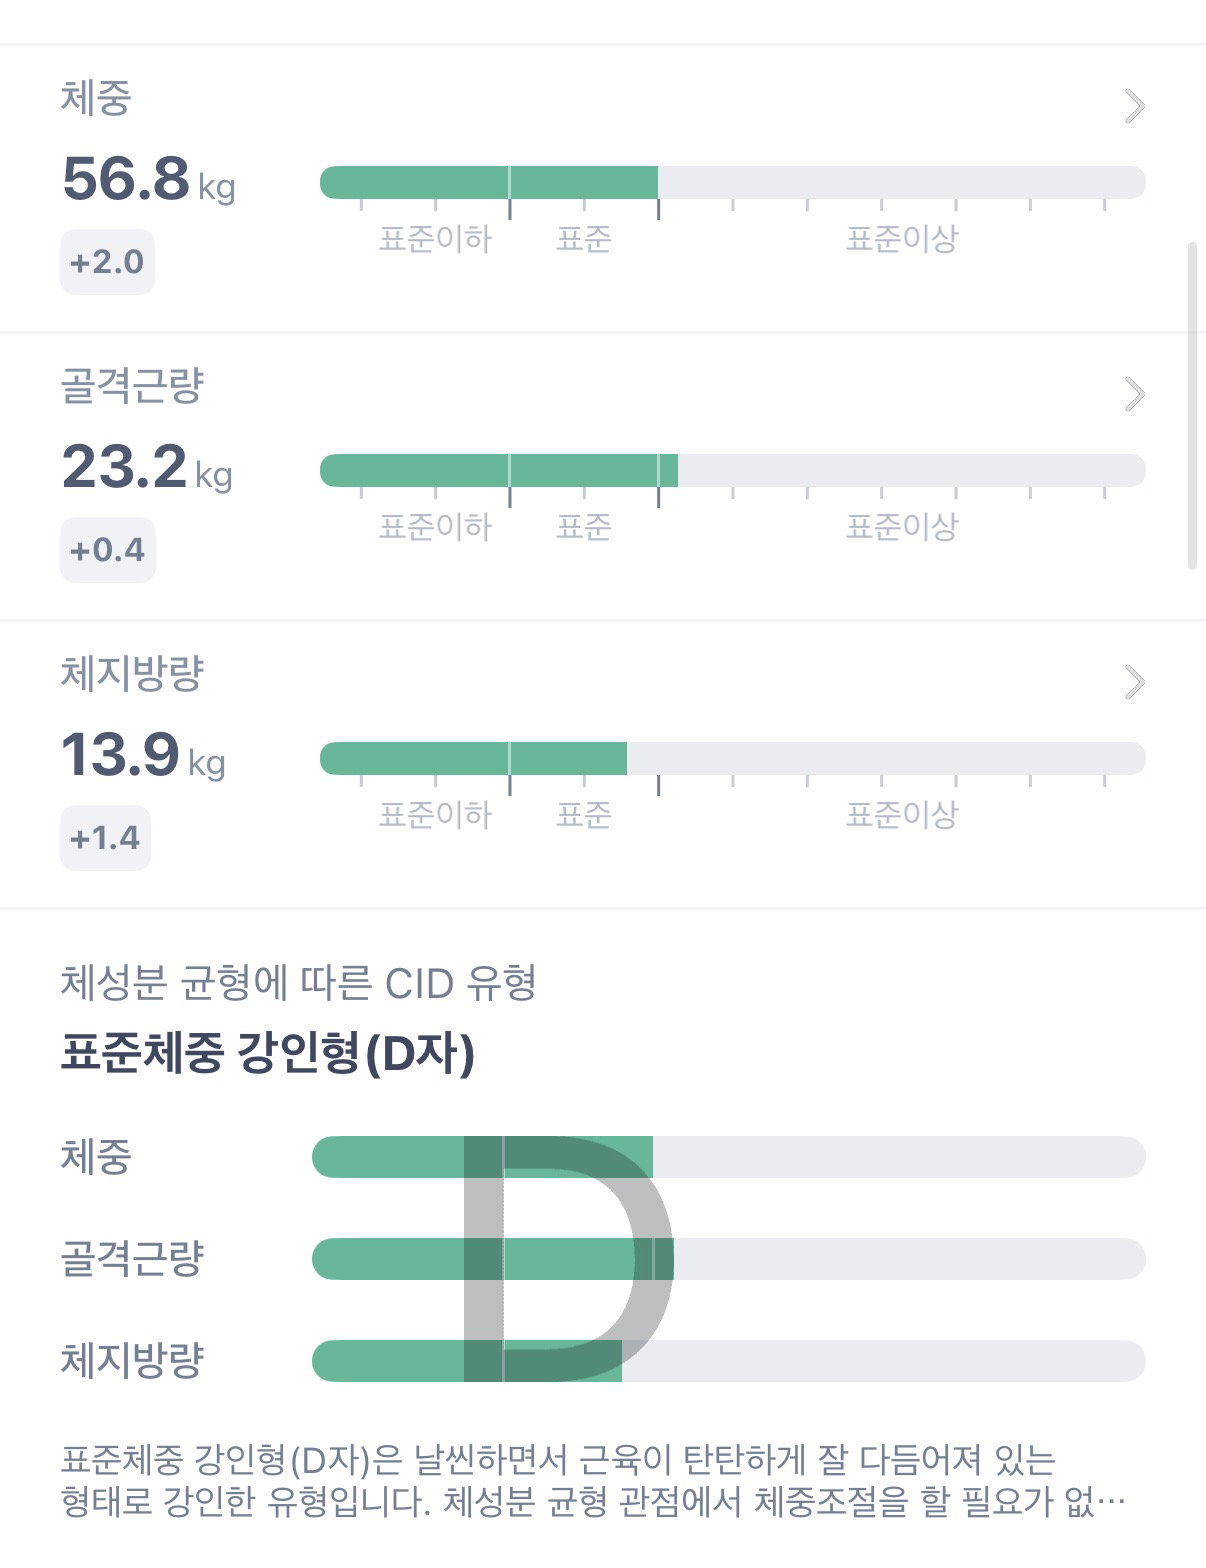Click the CID chart 골격근량 bar
The width and height of the screenshot is (1206, 1568).
[x=728, y=1259]
